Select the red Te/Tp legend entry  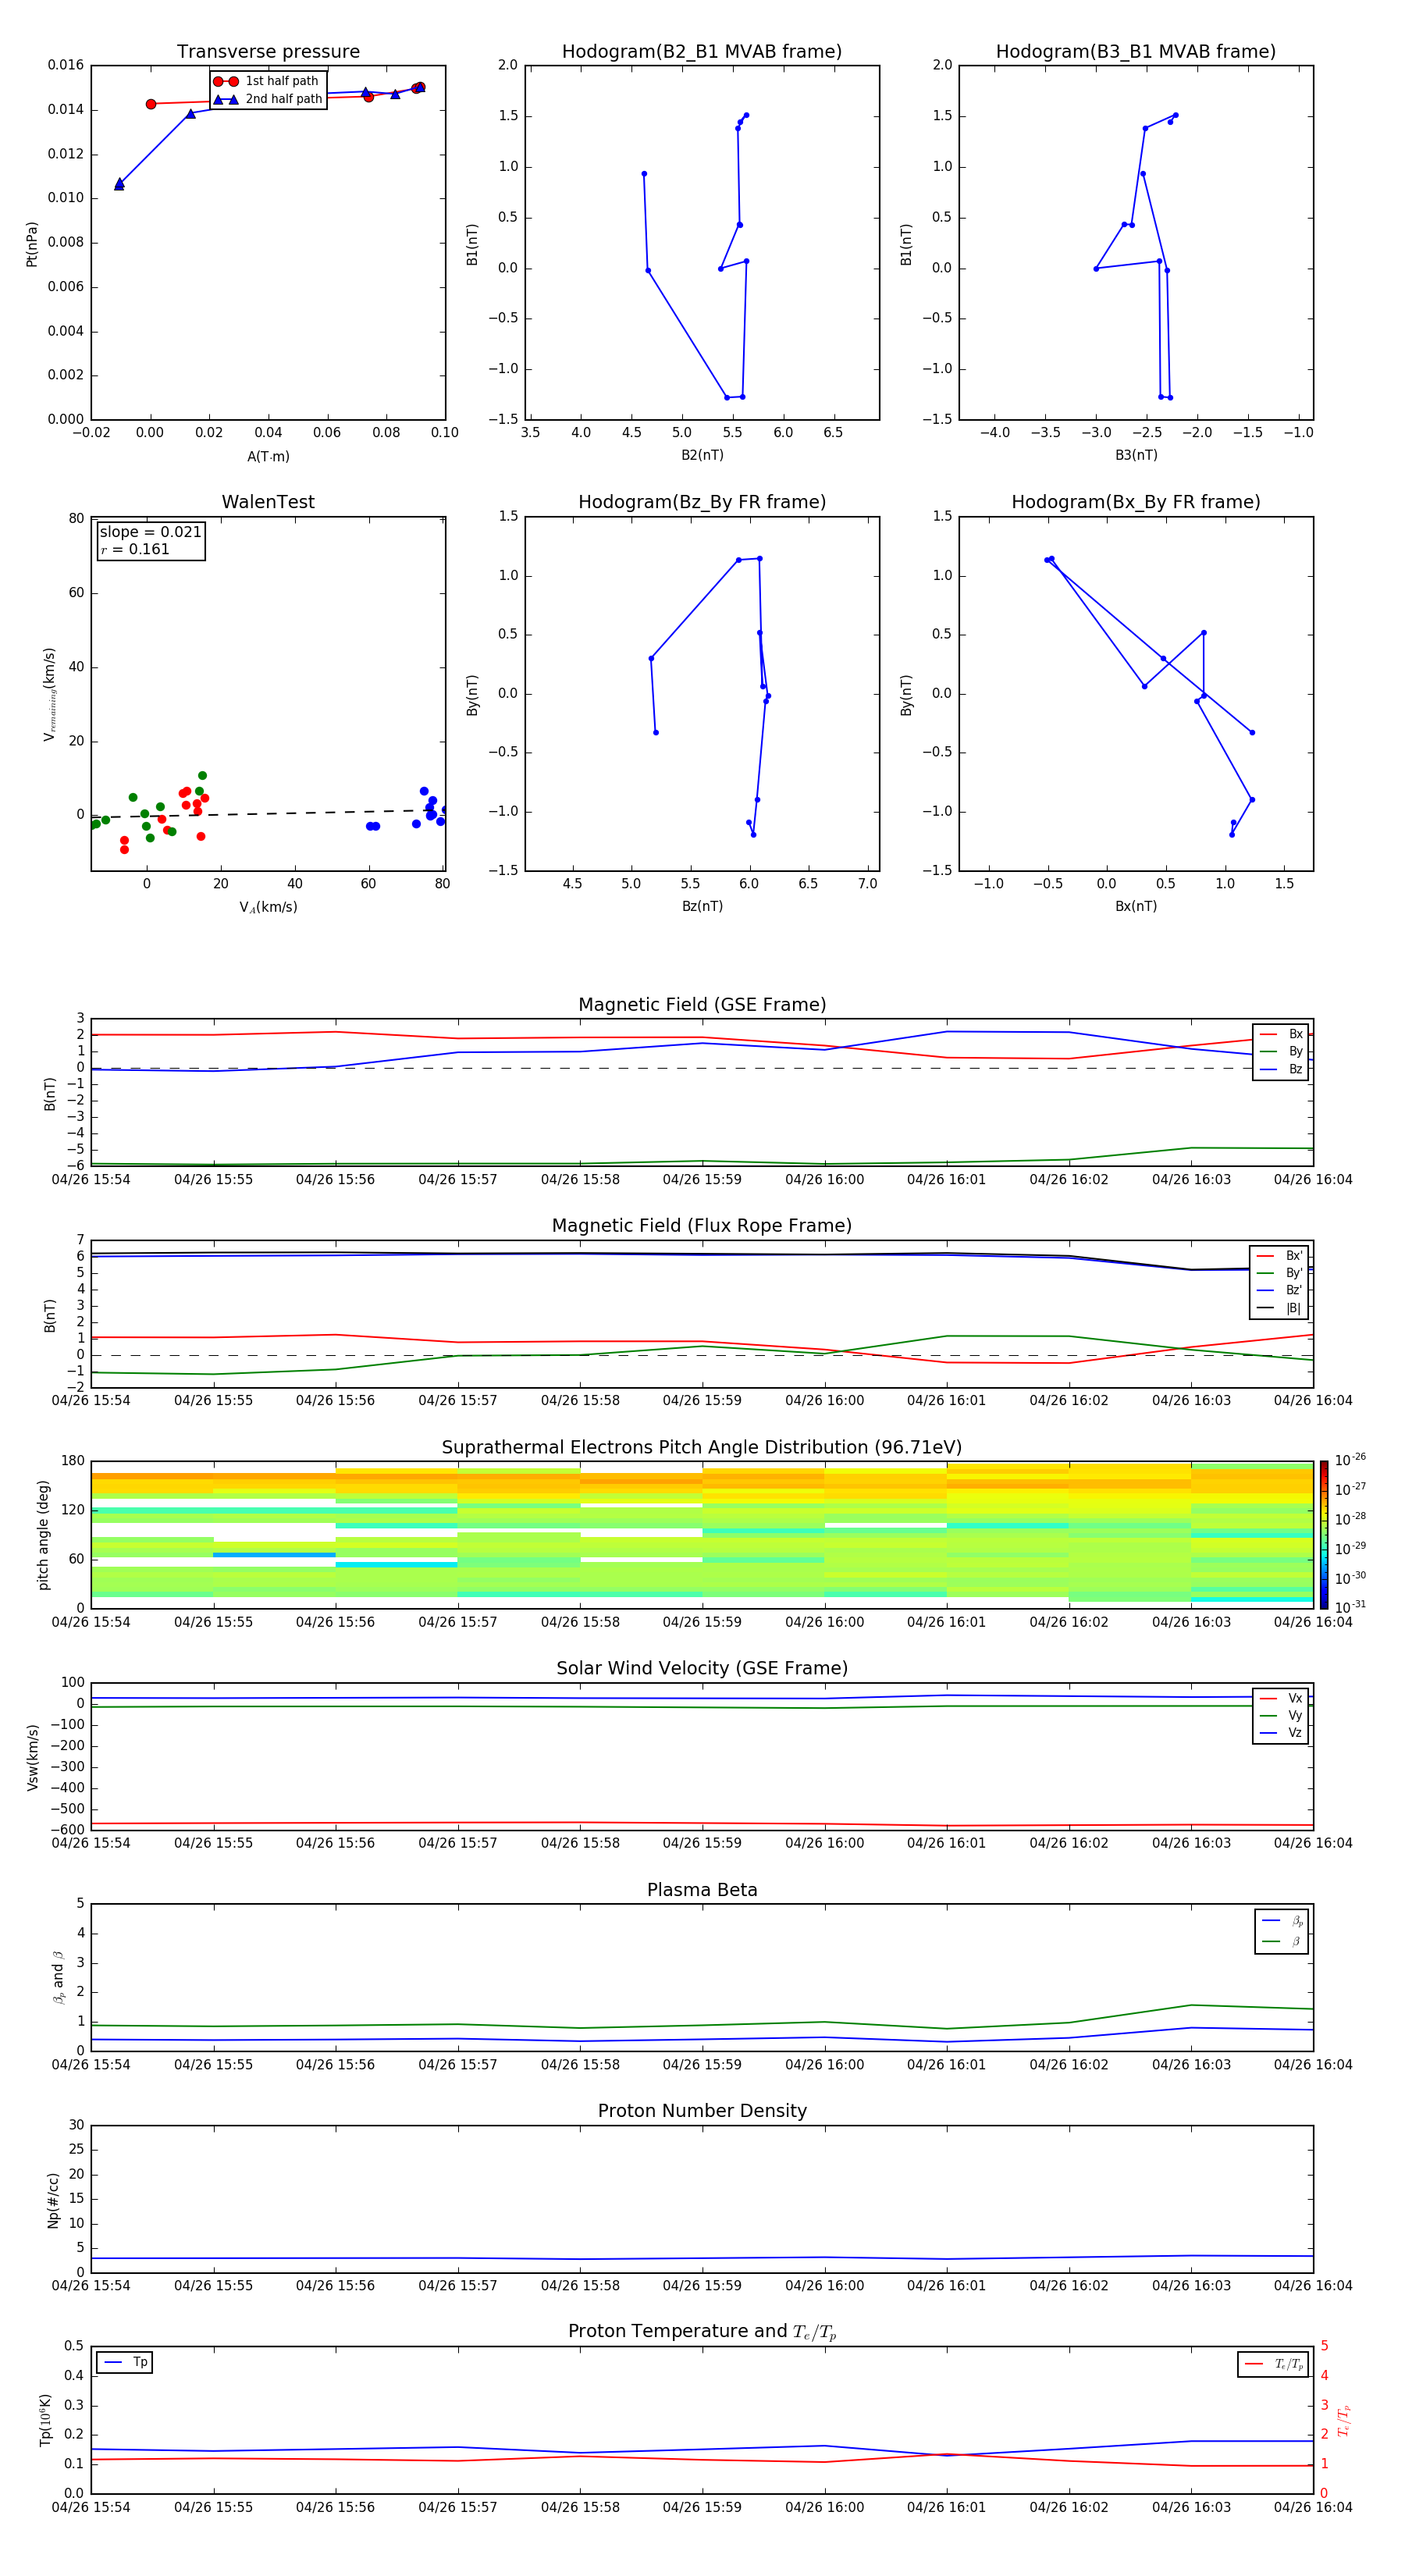point(1273,2364)
